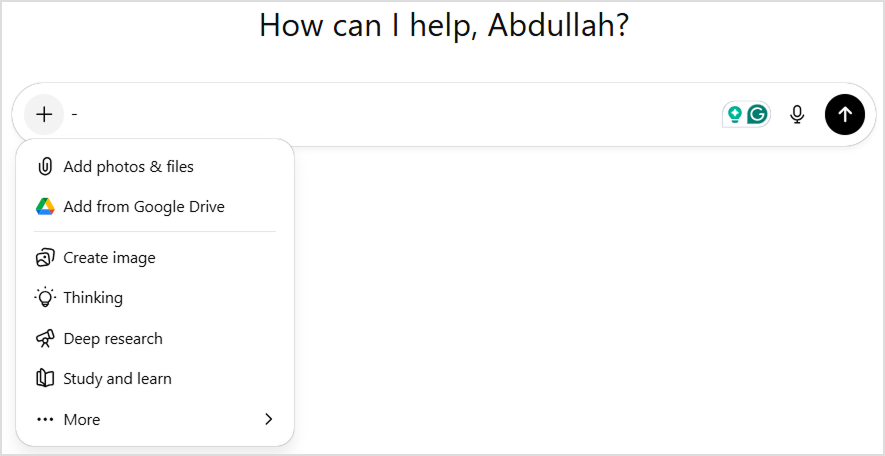This screenshot has height=456, width=885.
Task: Click the paperclip icon for attachments
Action: tap(45, 167)
